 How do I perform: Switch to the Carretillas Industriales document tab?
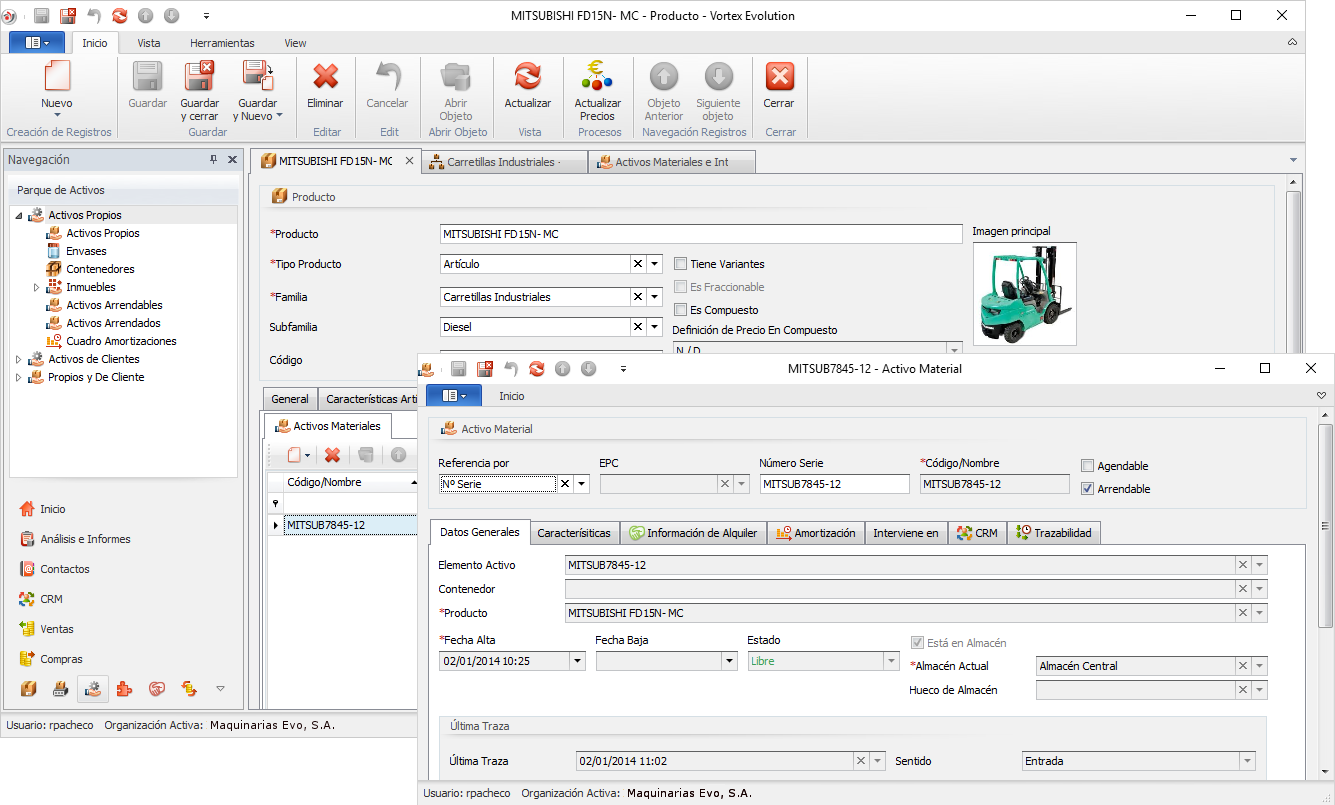(503, 162)
